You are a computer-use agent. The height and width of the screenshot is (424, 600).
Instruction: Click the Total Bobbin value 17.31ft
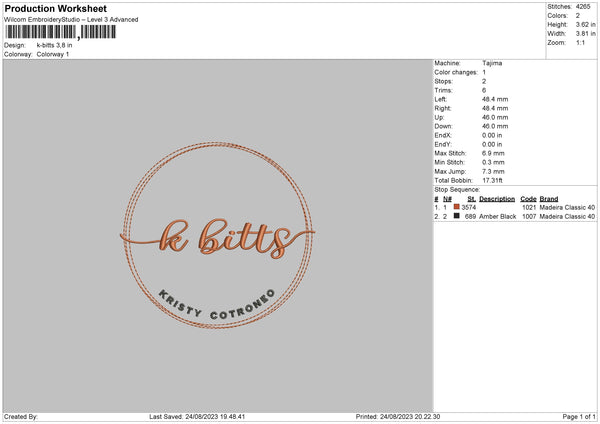[492, 180]
